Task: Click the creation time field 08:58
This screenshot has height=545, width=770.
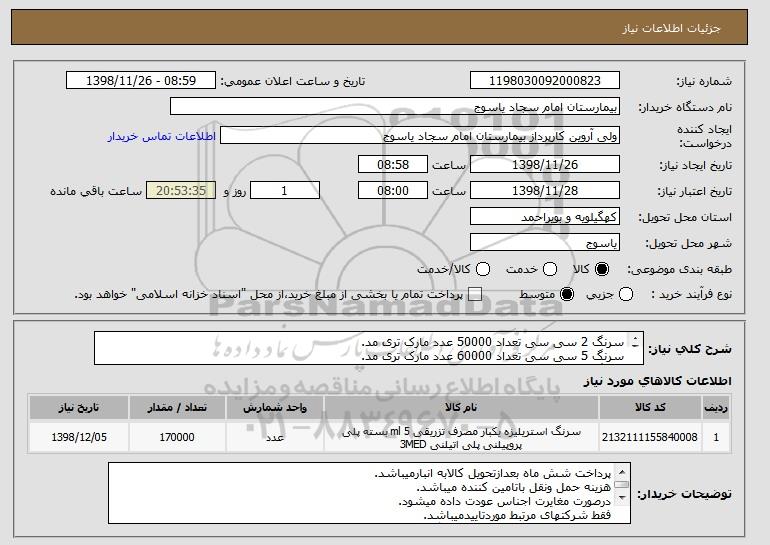Action: (393, 164)
